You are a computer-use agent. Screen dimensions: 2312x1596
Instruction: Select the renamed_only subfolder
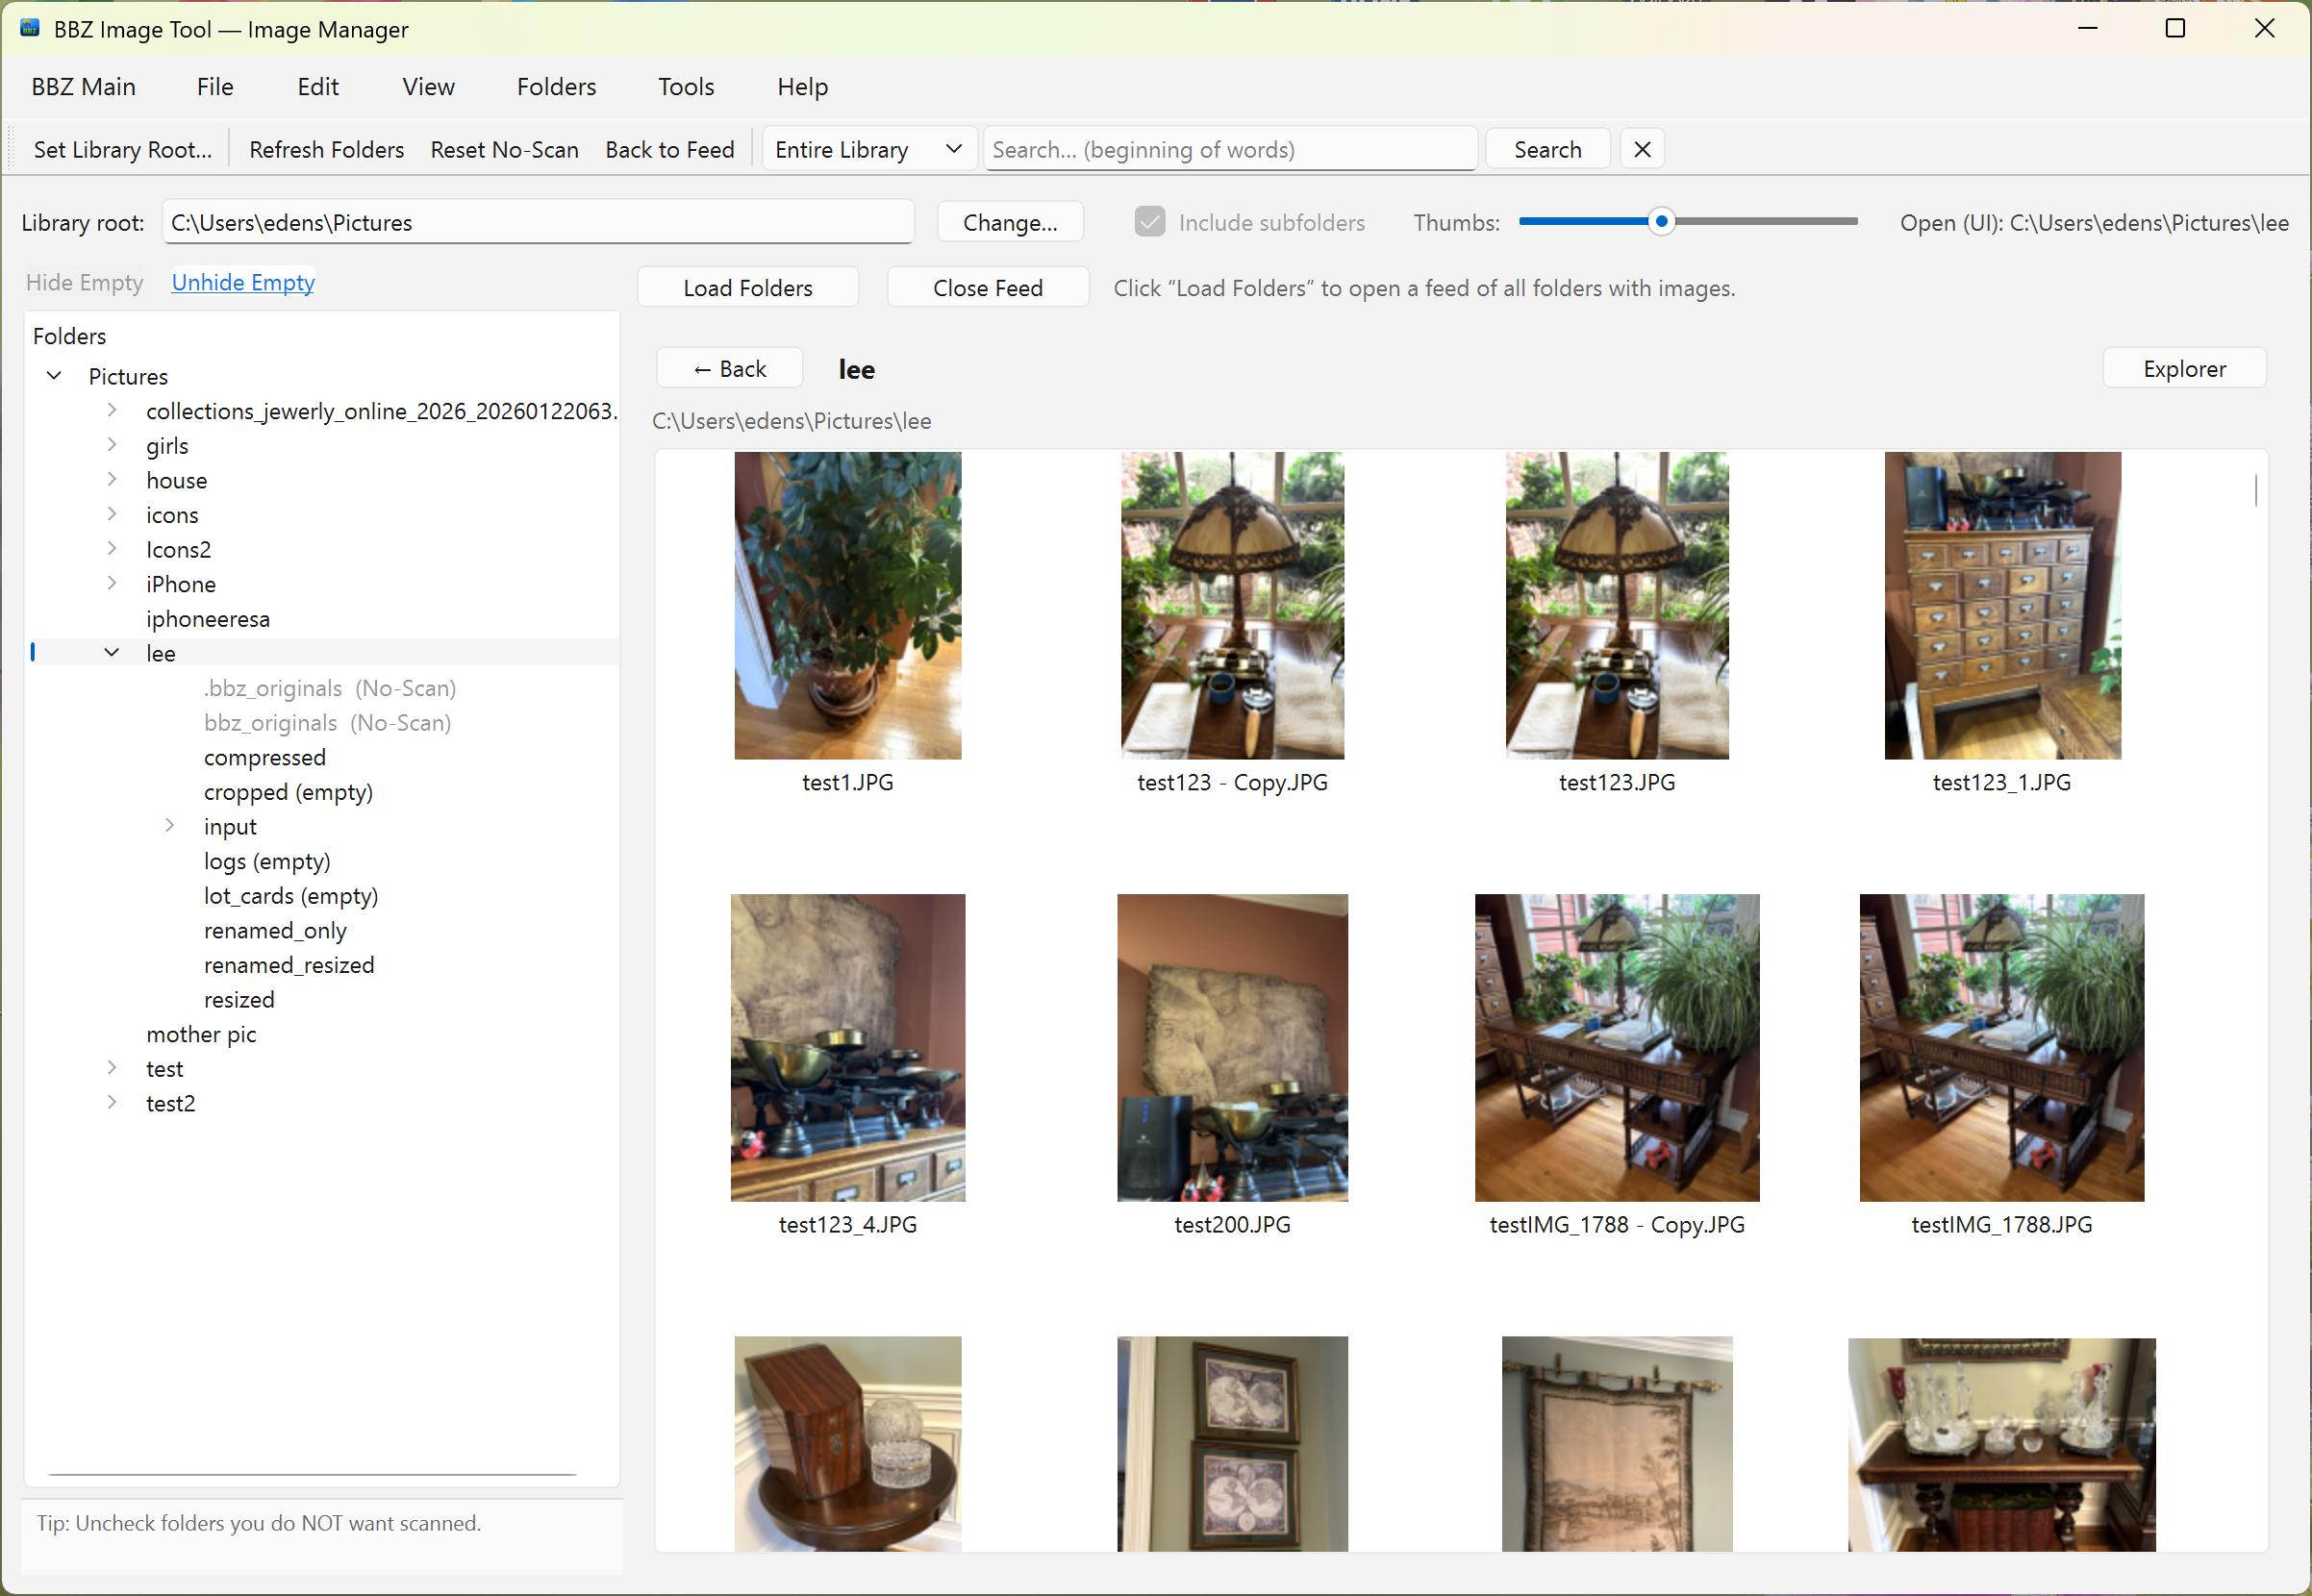tap(275, 930)
